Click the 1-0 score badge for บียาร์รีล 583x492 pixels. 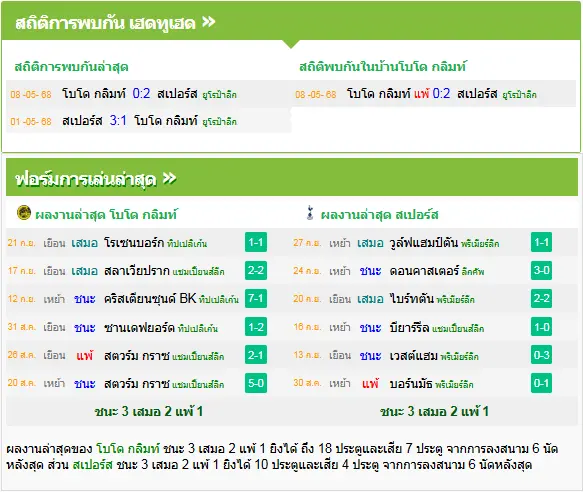(x=541, y=327)
